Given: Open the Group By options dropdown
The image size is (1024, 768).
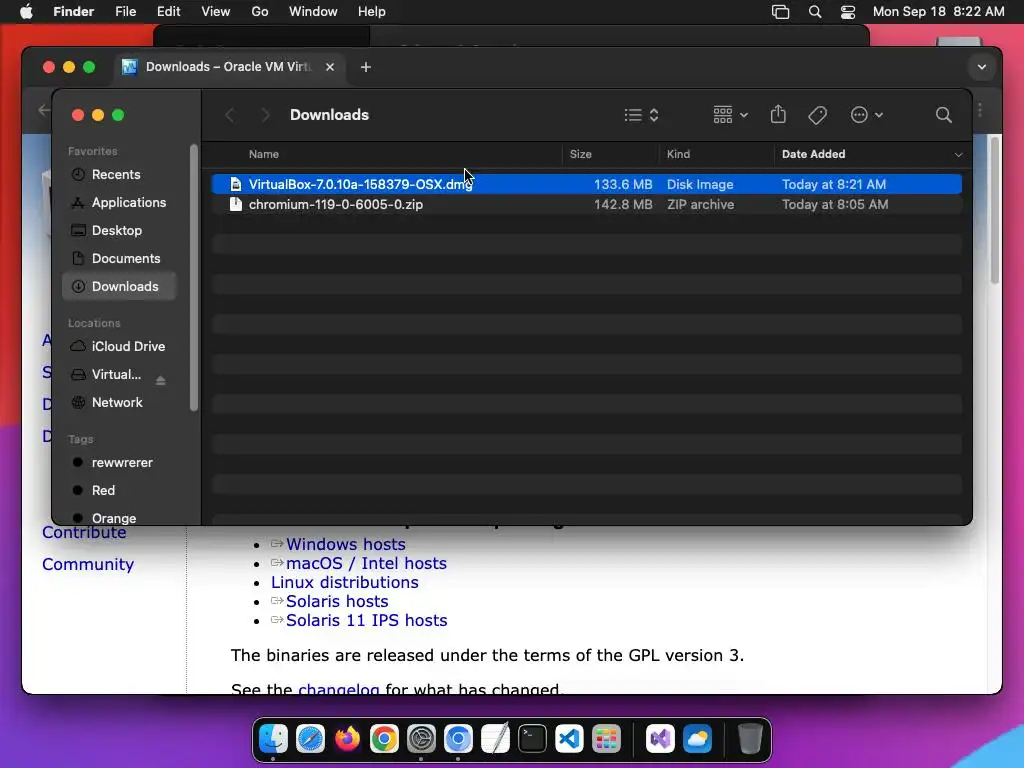Looking at the screenshot, I should [x=730, y=116].
